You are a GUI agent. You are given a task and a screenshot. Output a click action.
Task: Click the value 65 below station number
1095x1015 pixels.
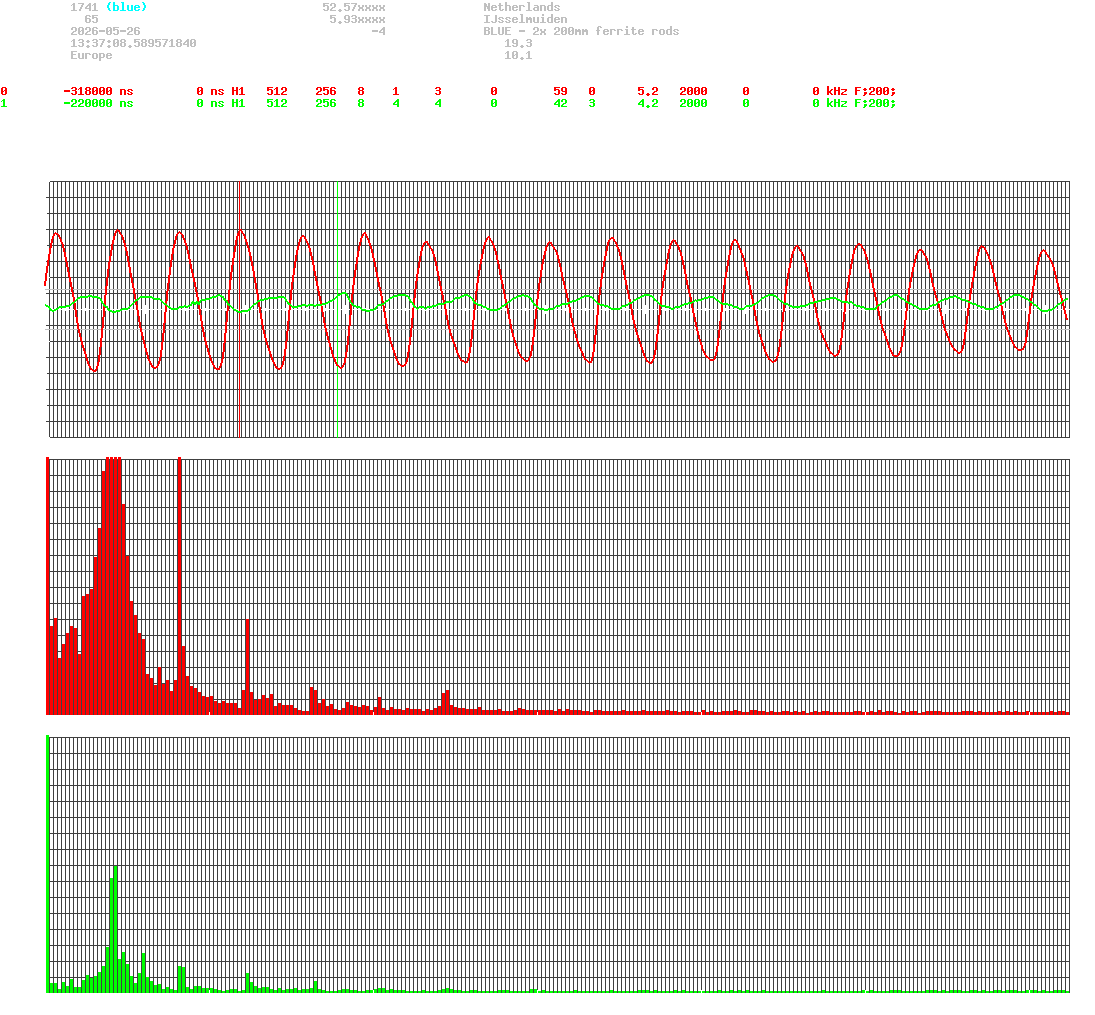(91, 19)
